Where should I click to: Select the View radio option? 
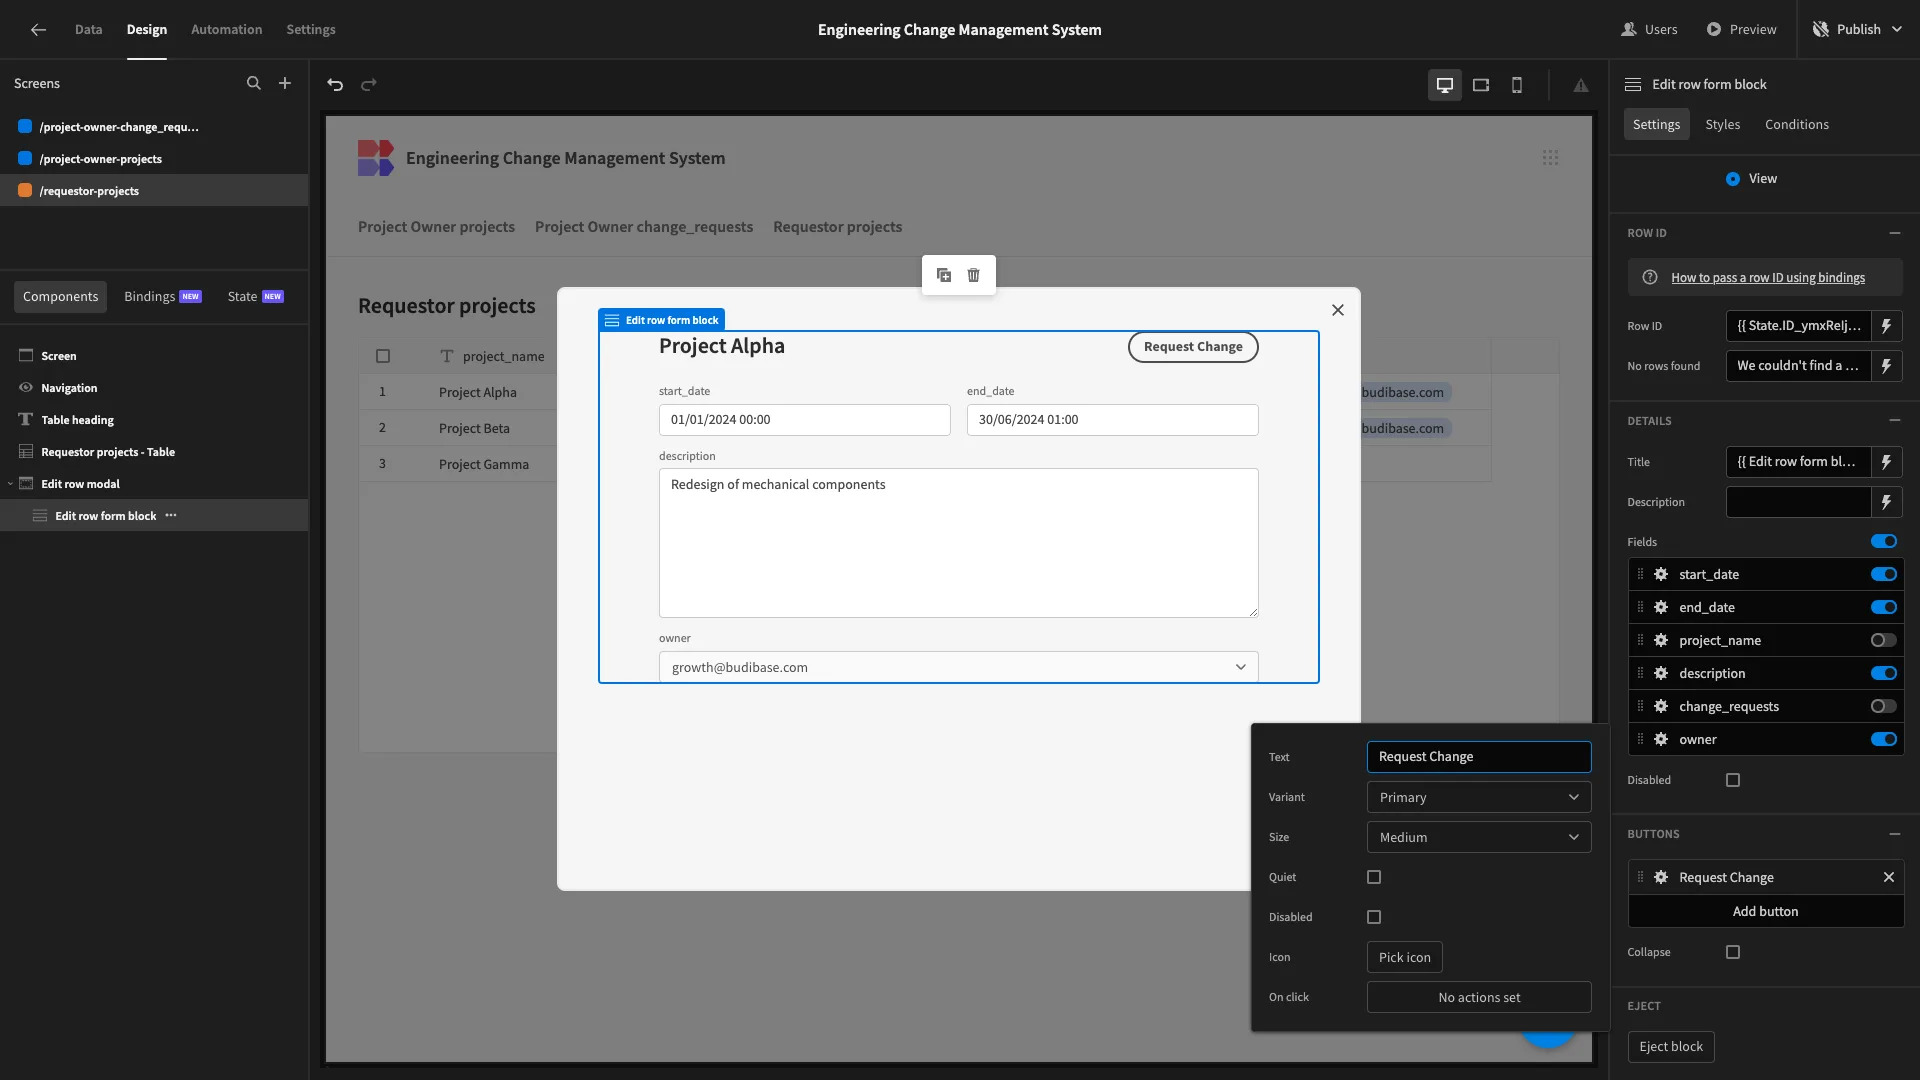point(1733,179)
